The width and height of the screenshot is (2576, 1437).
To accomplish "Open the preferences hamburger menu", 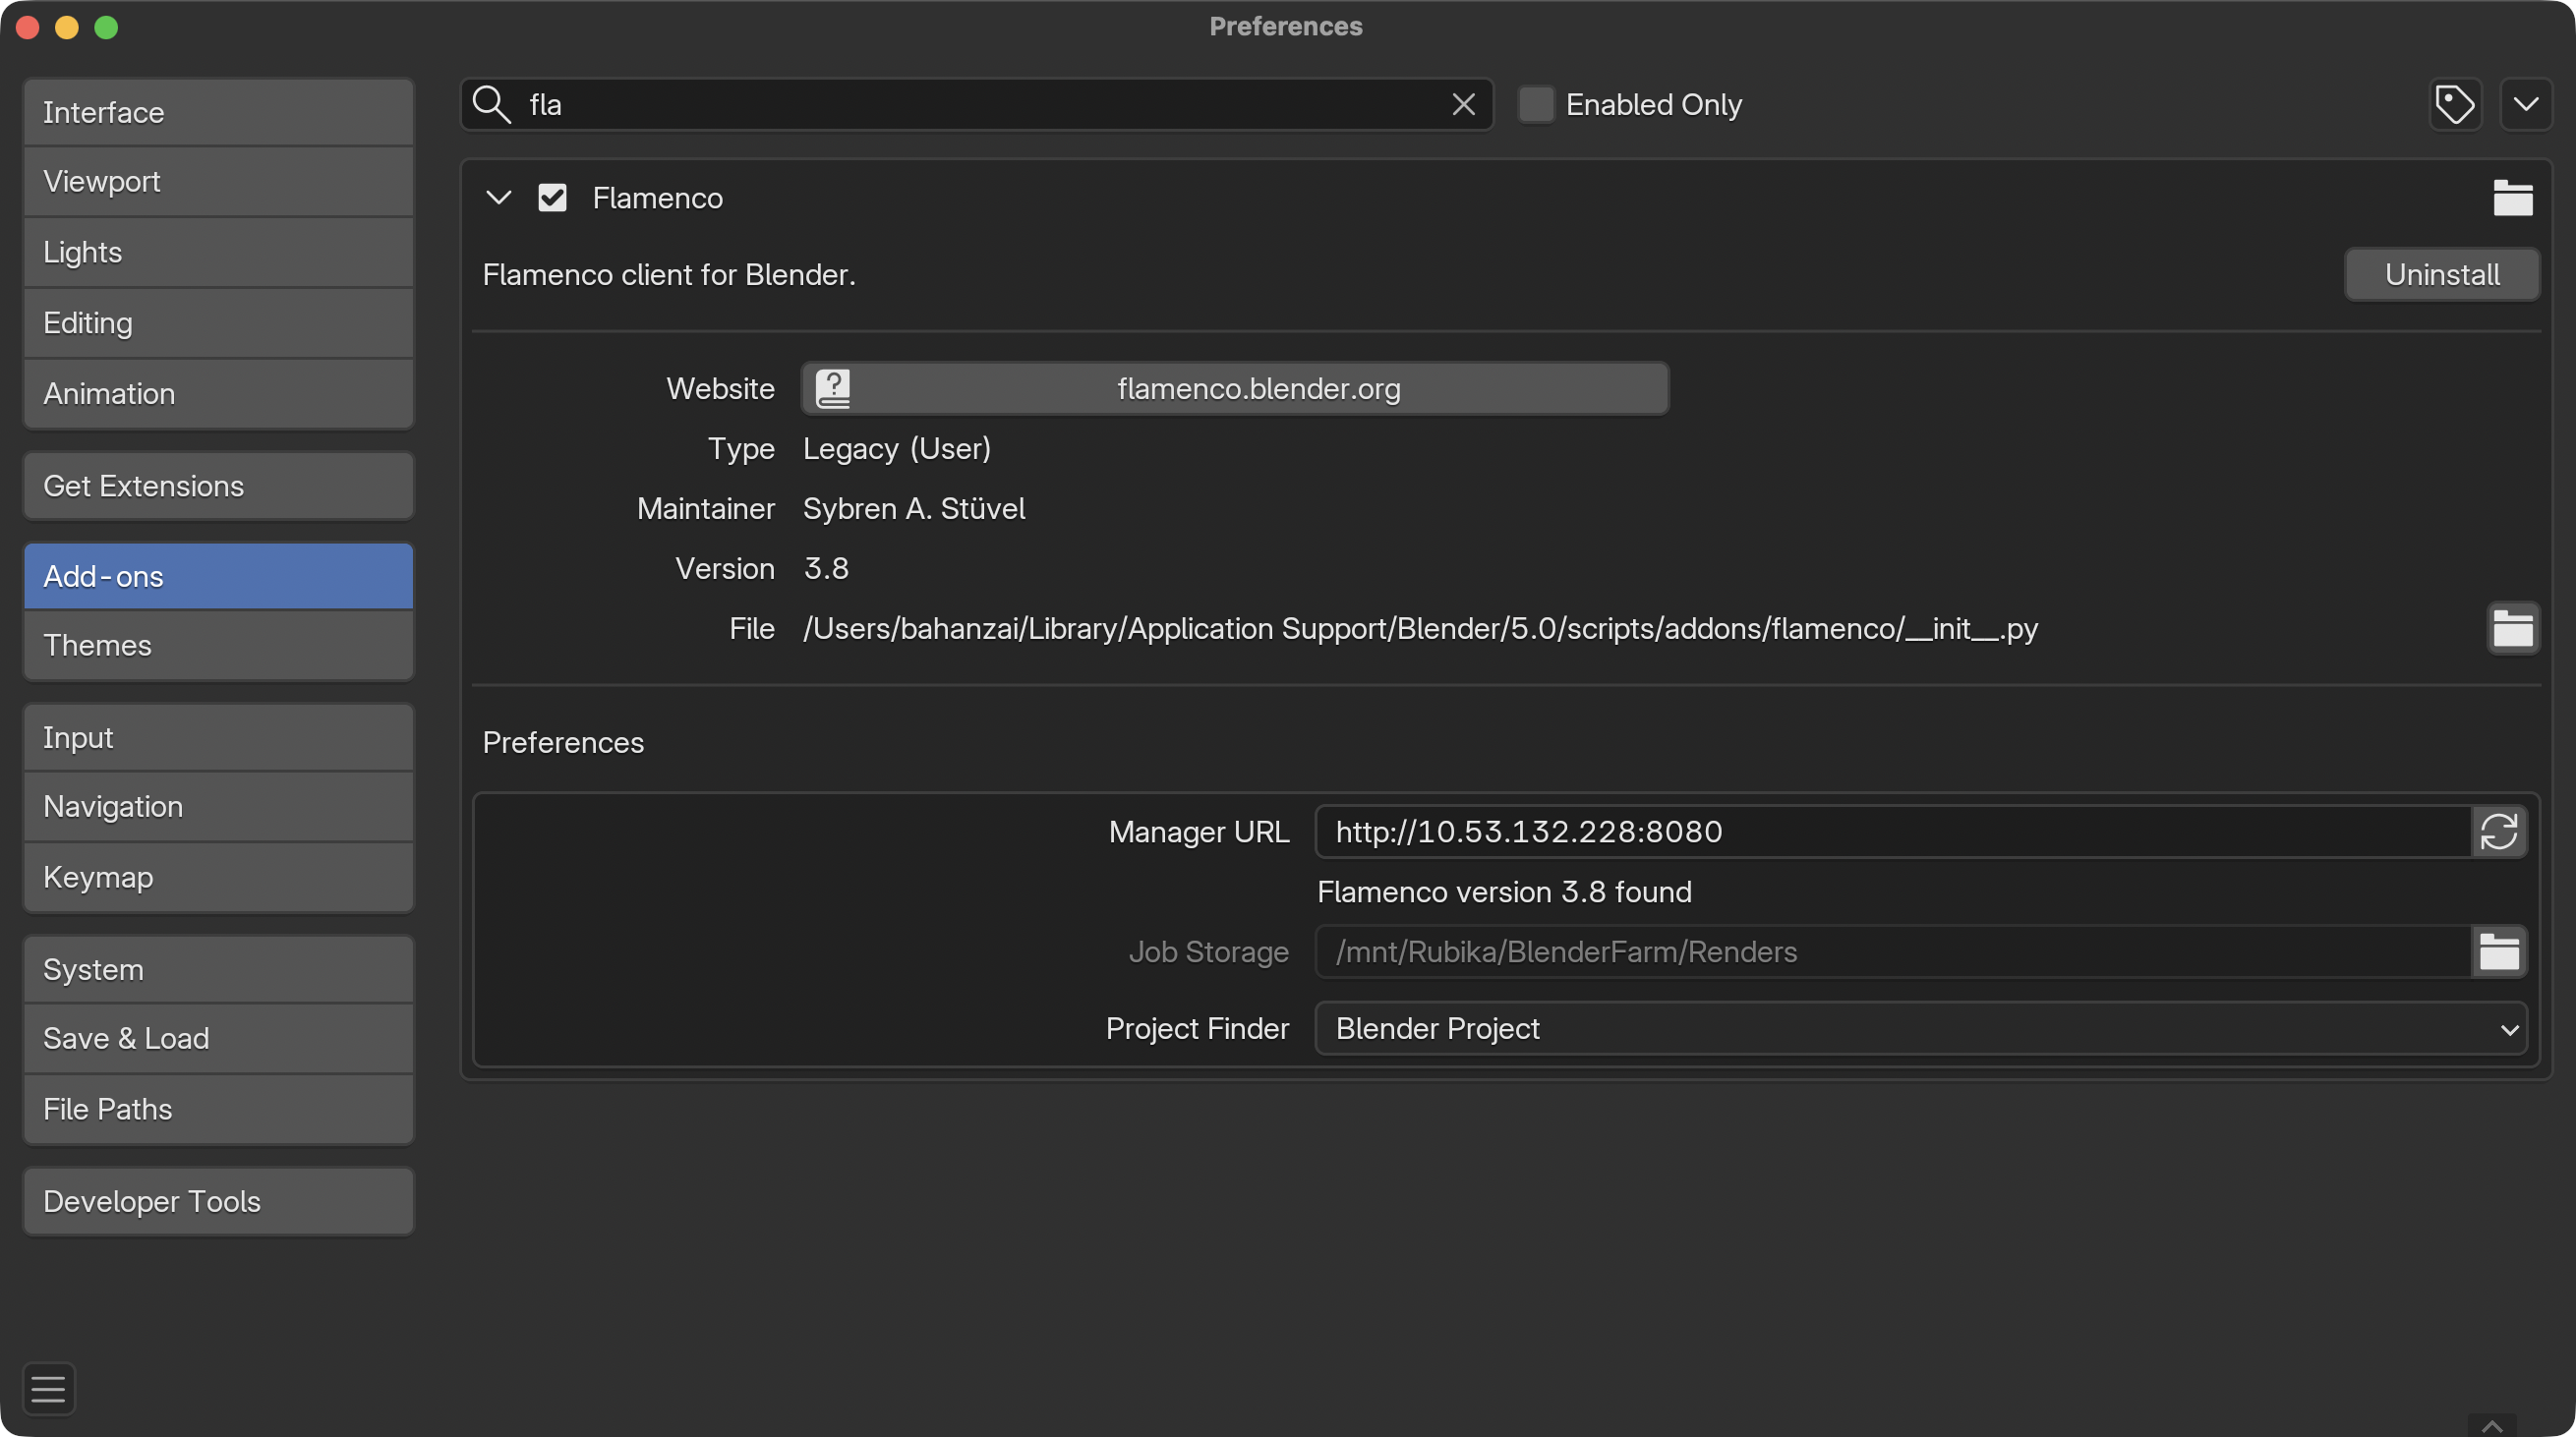I will coord(48,1388).
